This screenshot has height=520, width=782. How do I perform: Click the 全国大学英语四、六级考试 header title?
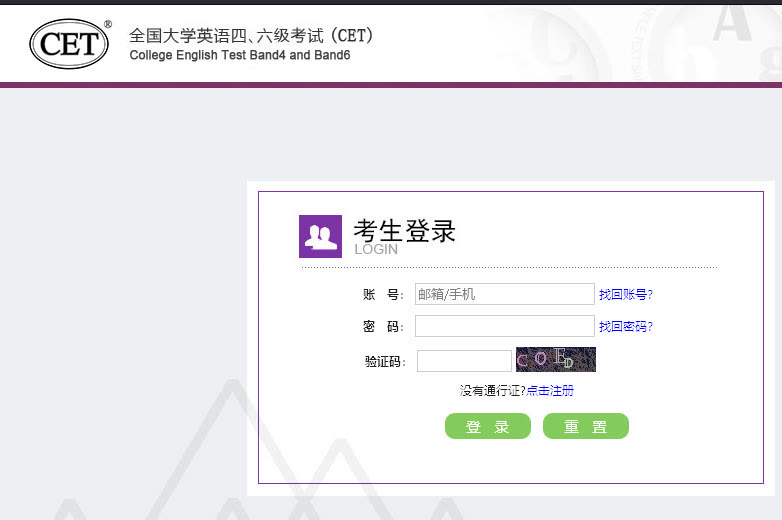coord(251,35)
